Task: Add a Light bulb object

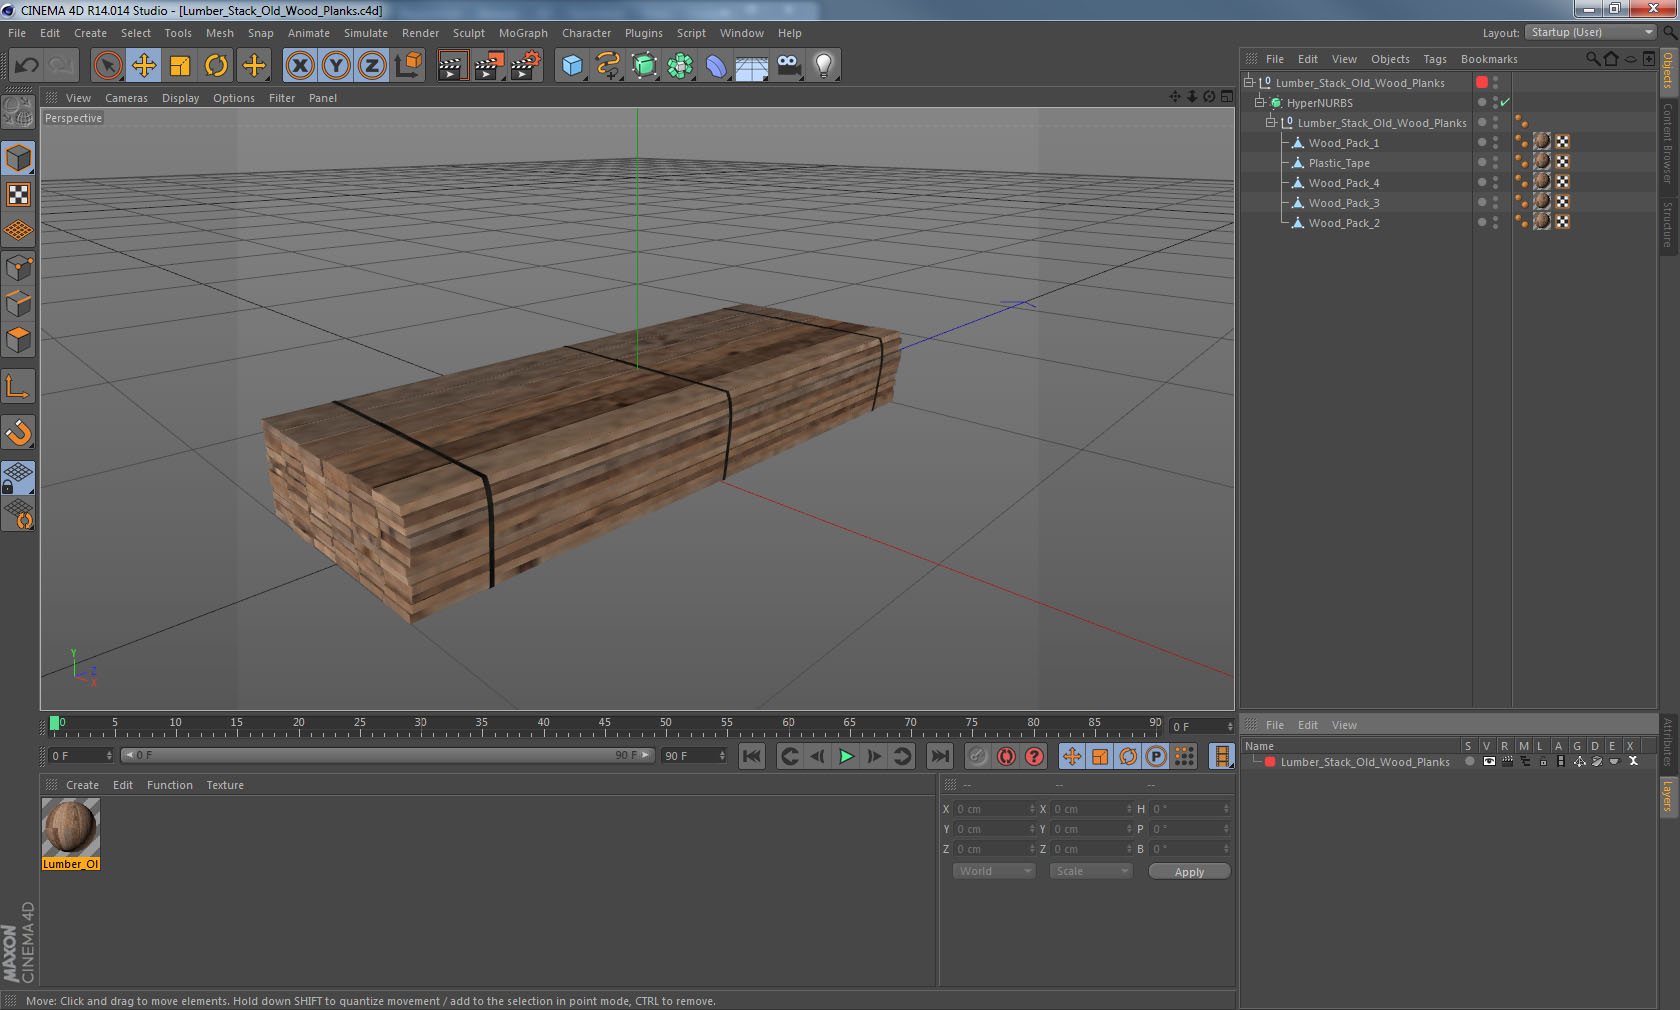Action: click(823, 66)
